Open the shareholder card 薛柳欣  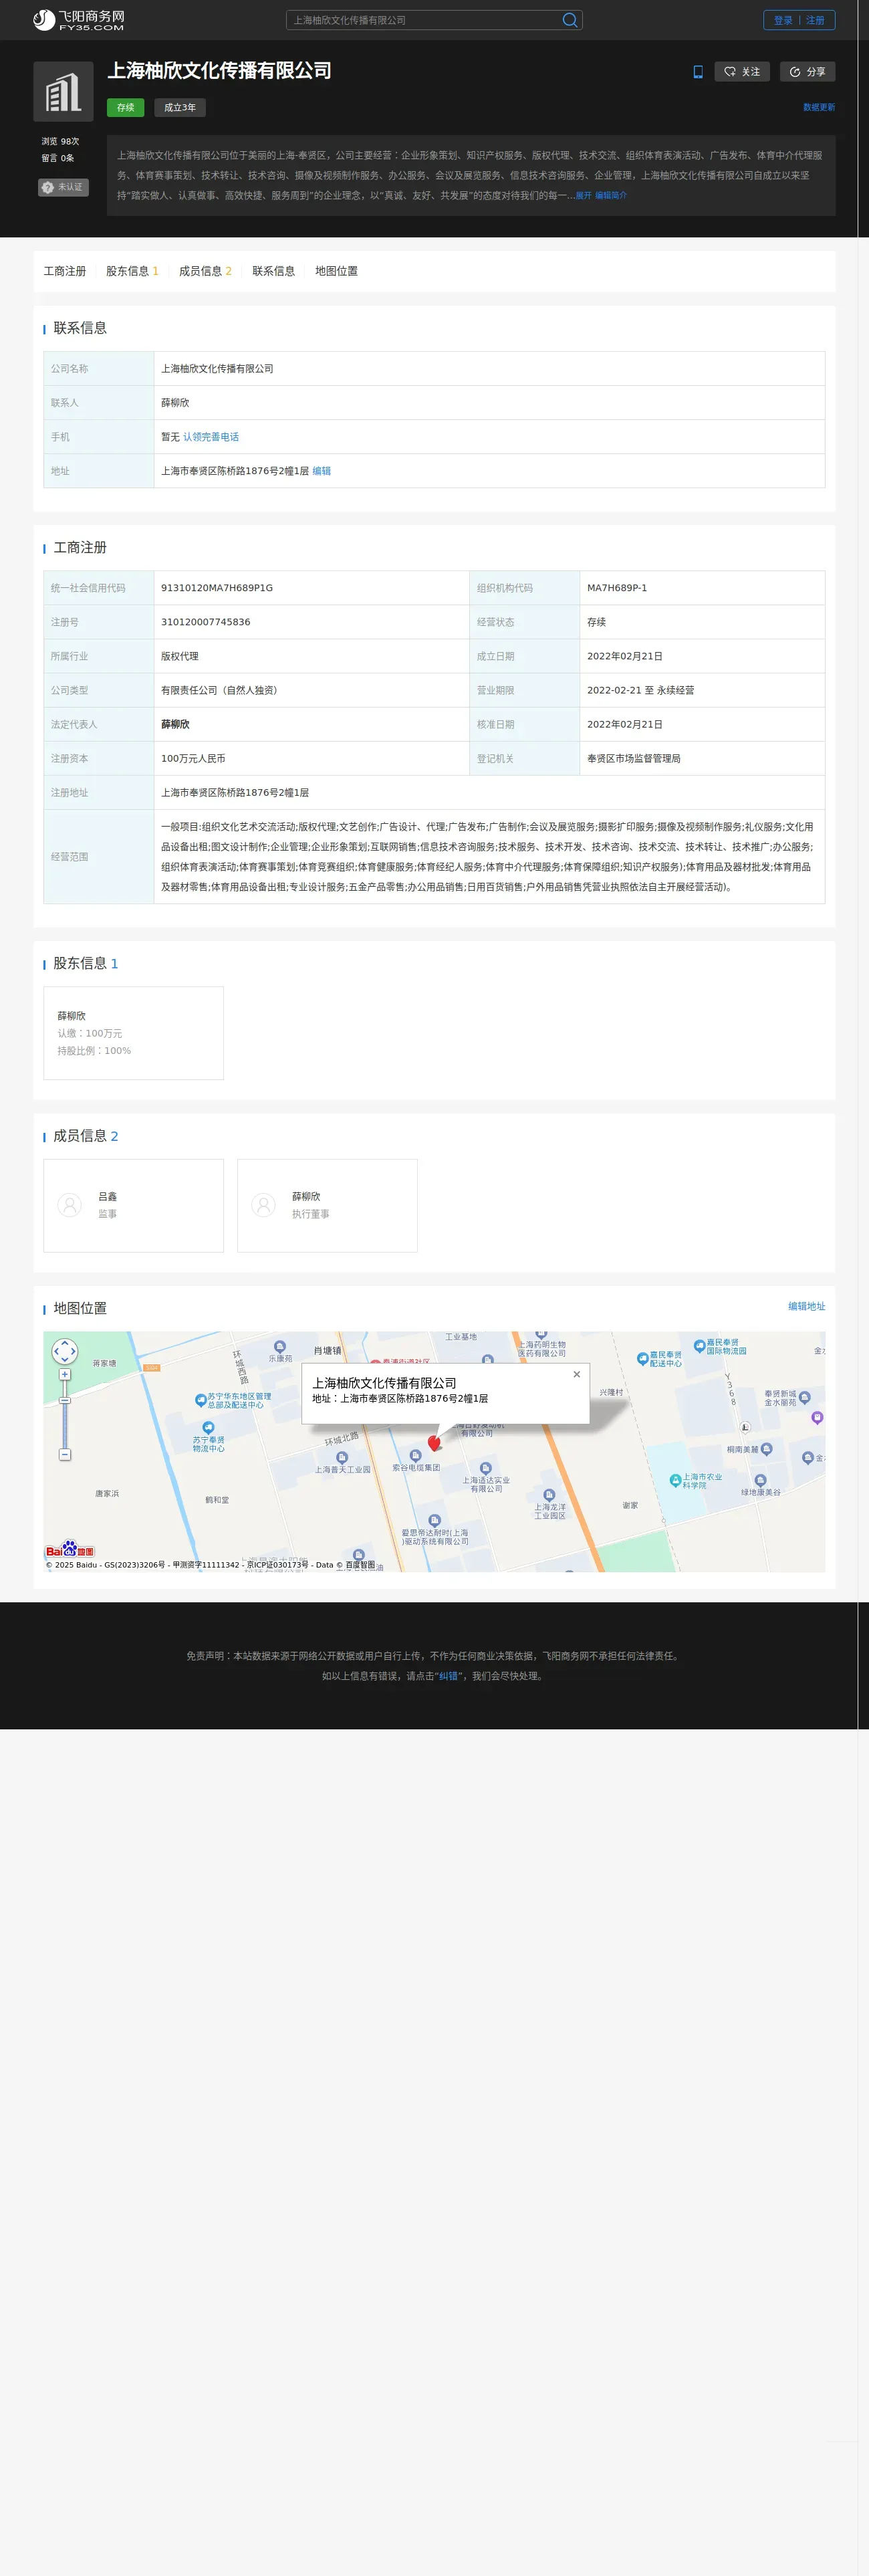pos(133,1033)
